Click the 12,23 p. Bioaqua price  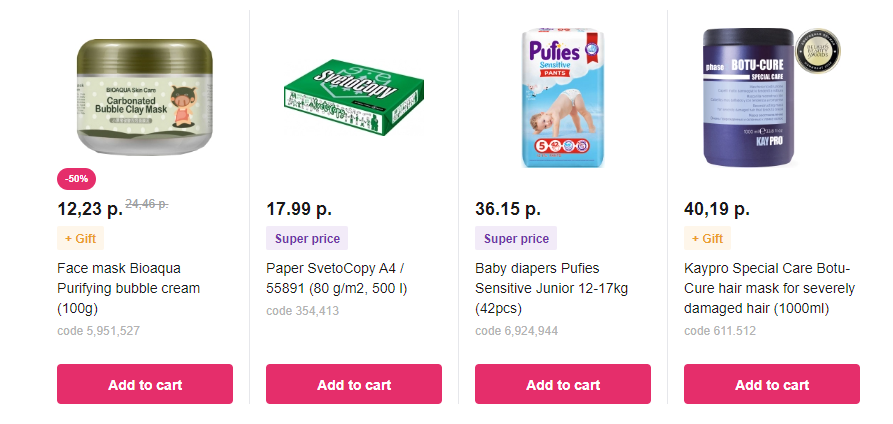tap(89, 209)
